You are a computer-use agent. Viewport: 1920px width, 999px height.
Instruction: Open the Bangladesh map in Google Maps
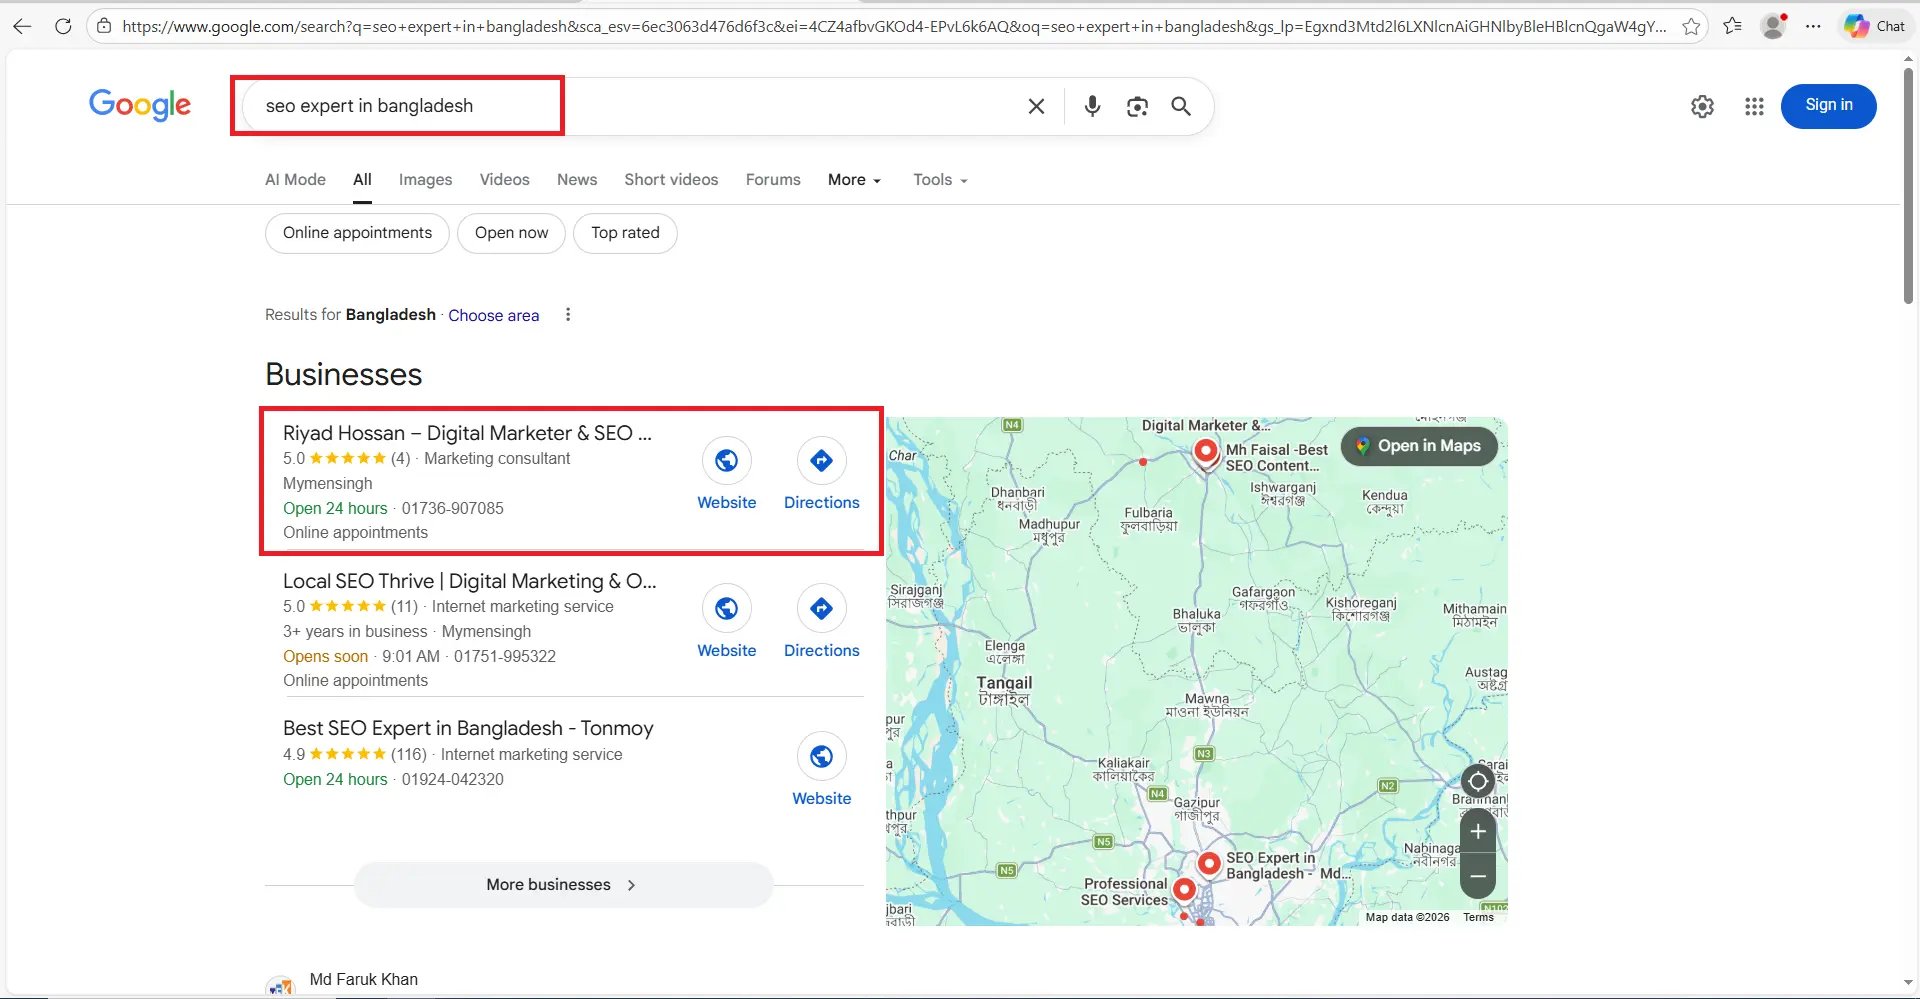1419,446
